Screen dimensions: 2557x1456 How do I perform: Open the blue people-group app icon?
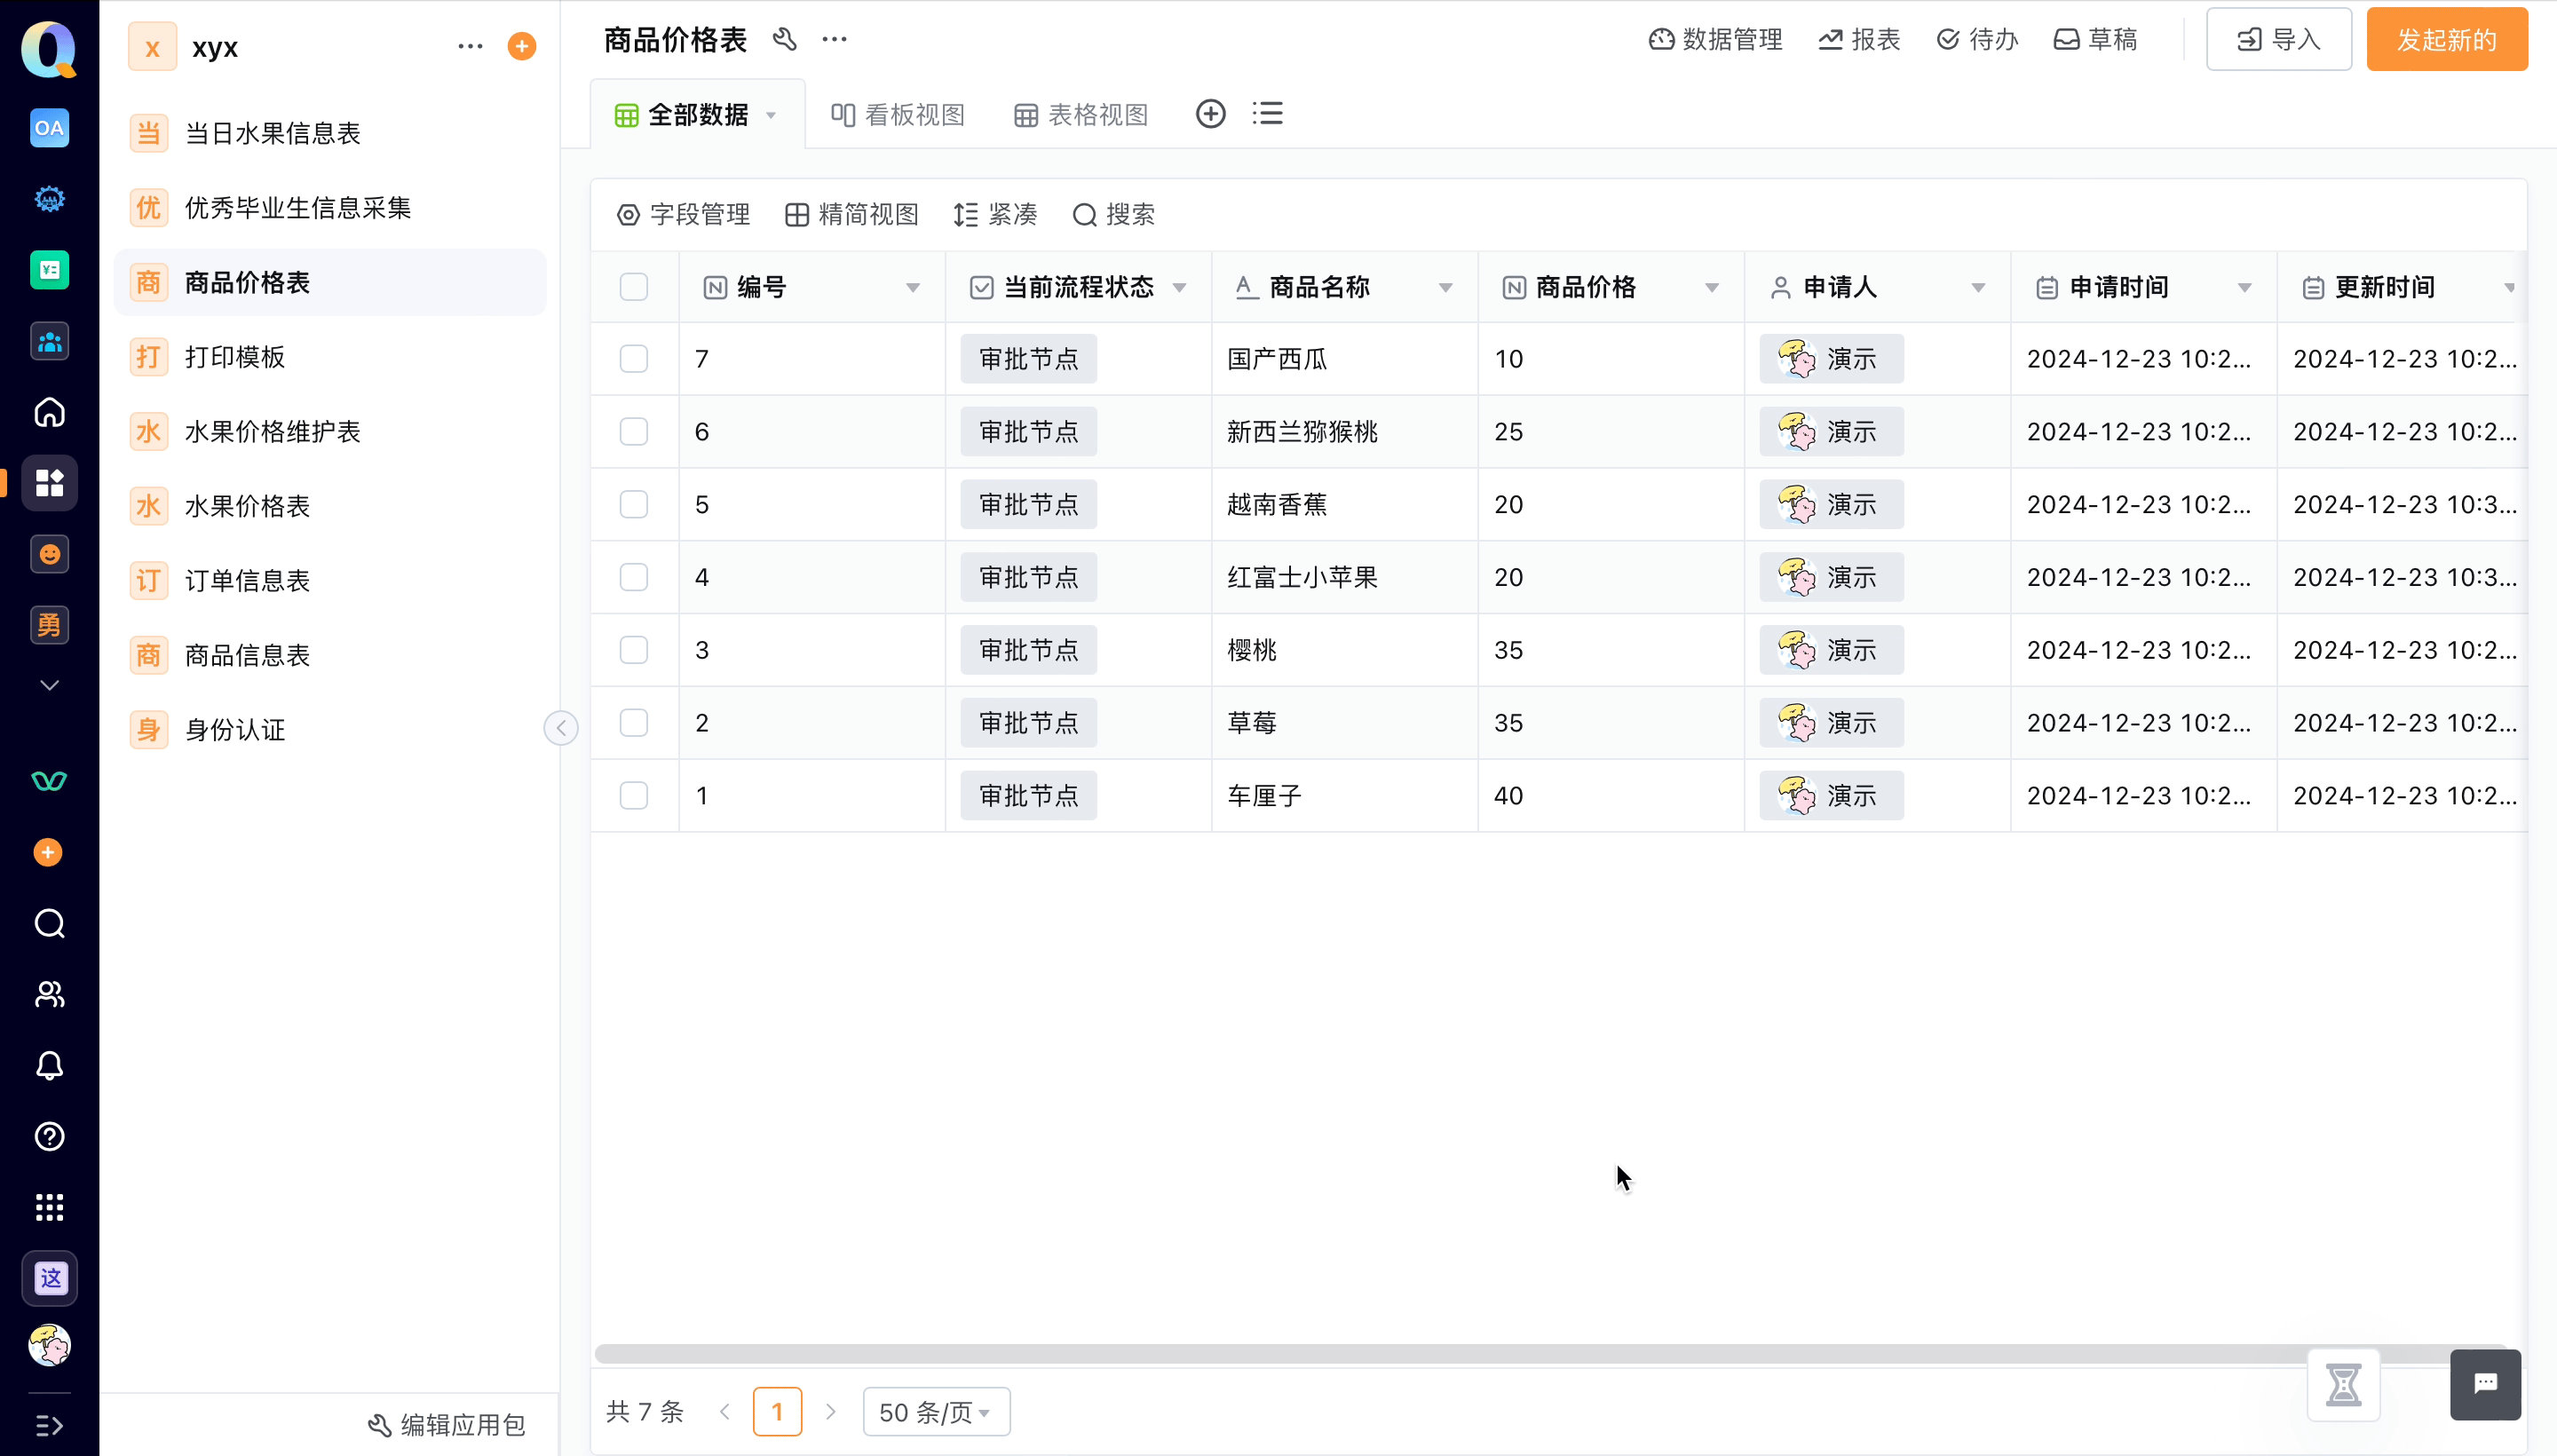click(49, 341)
